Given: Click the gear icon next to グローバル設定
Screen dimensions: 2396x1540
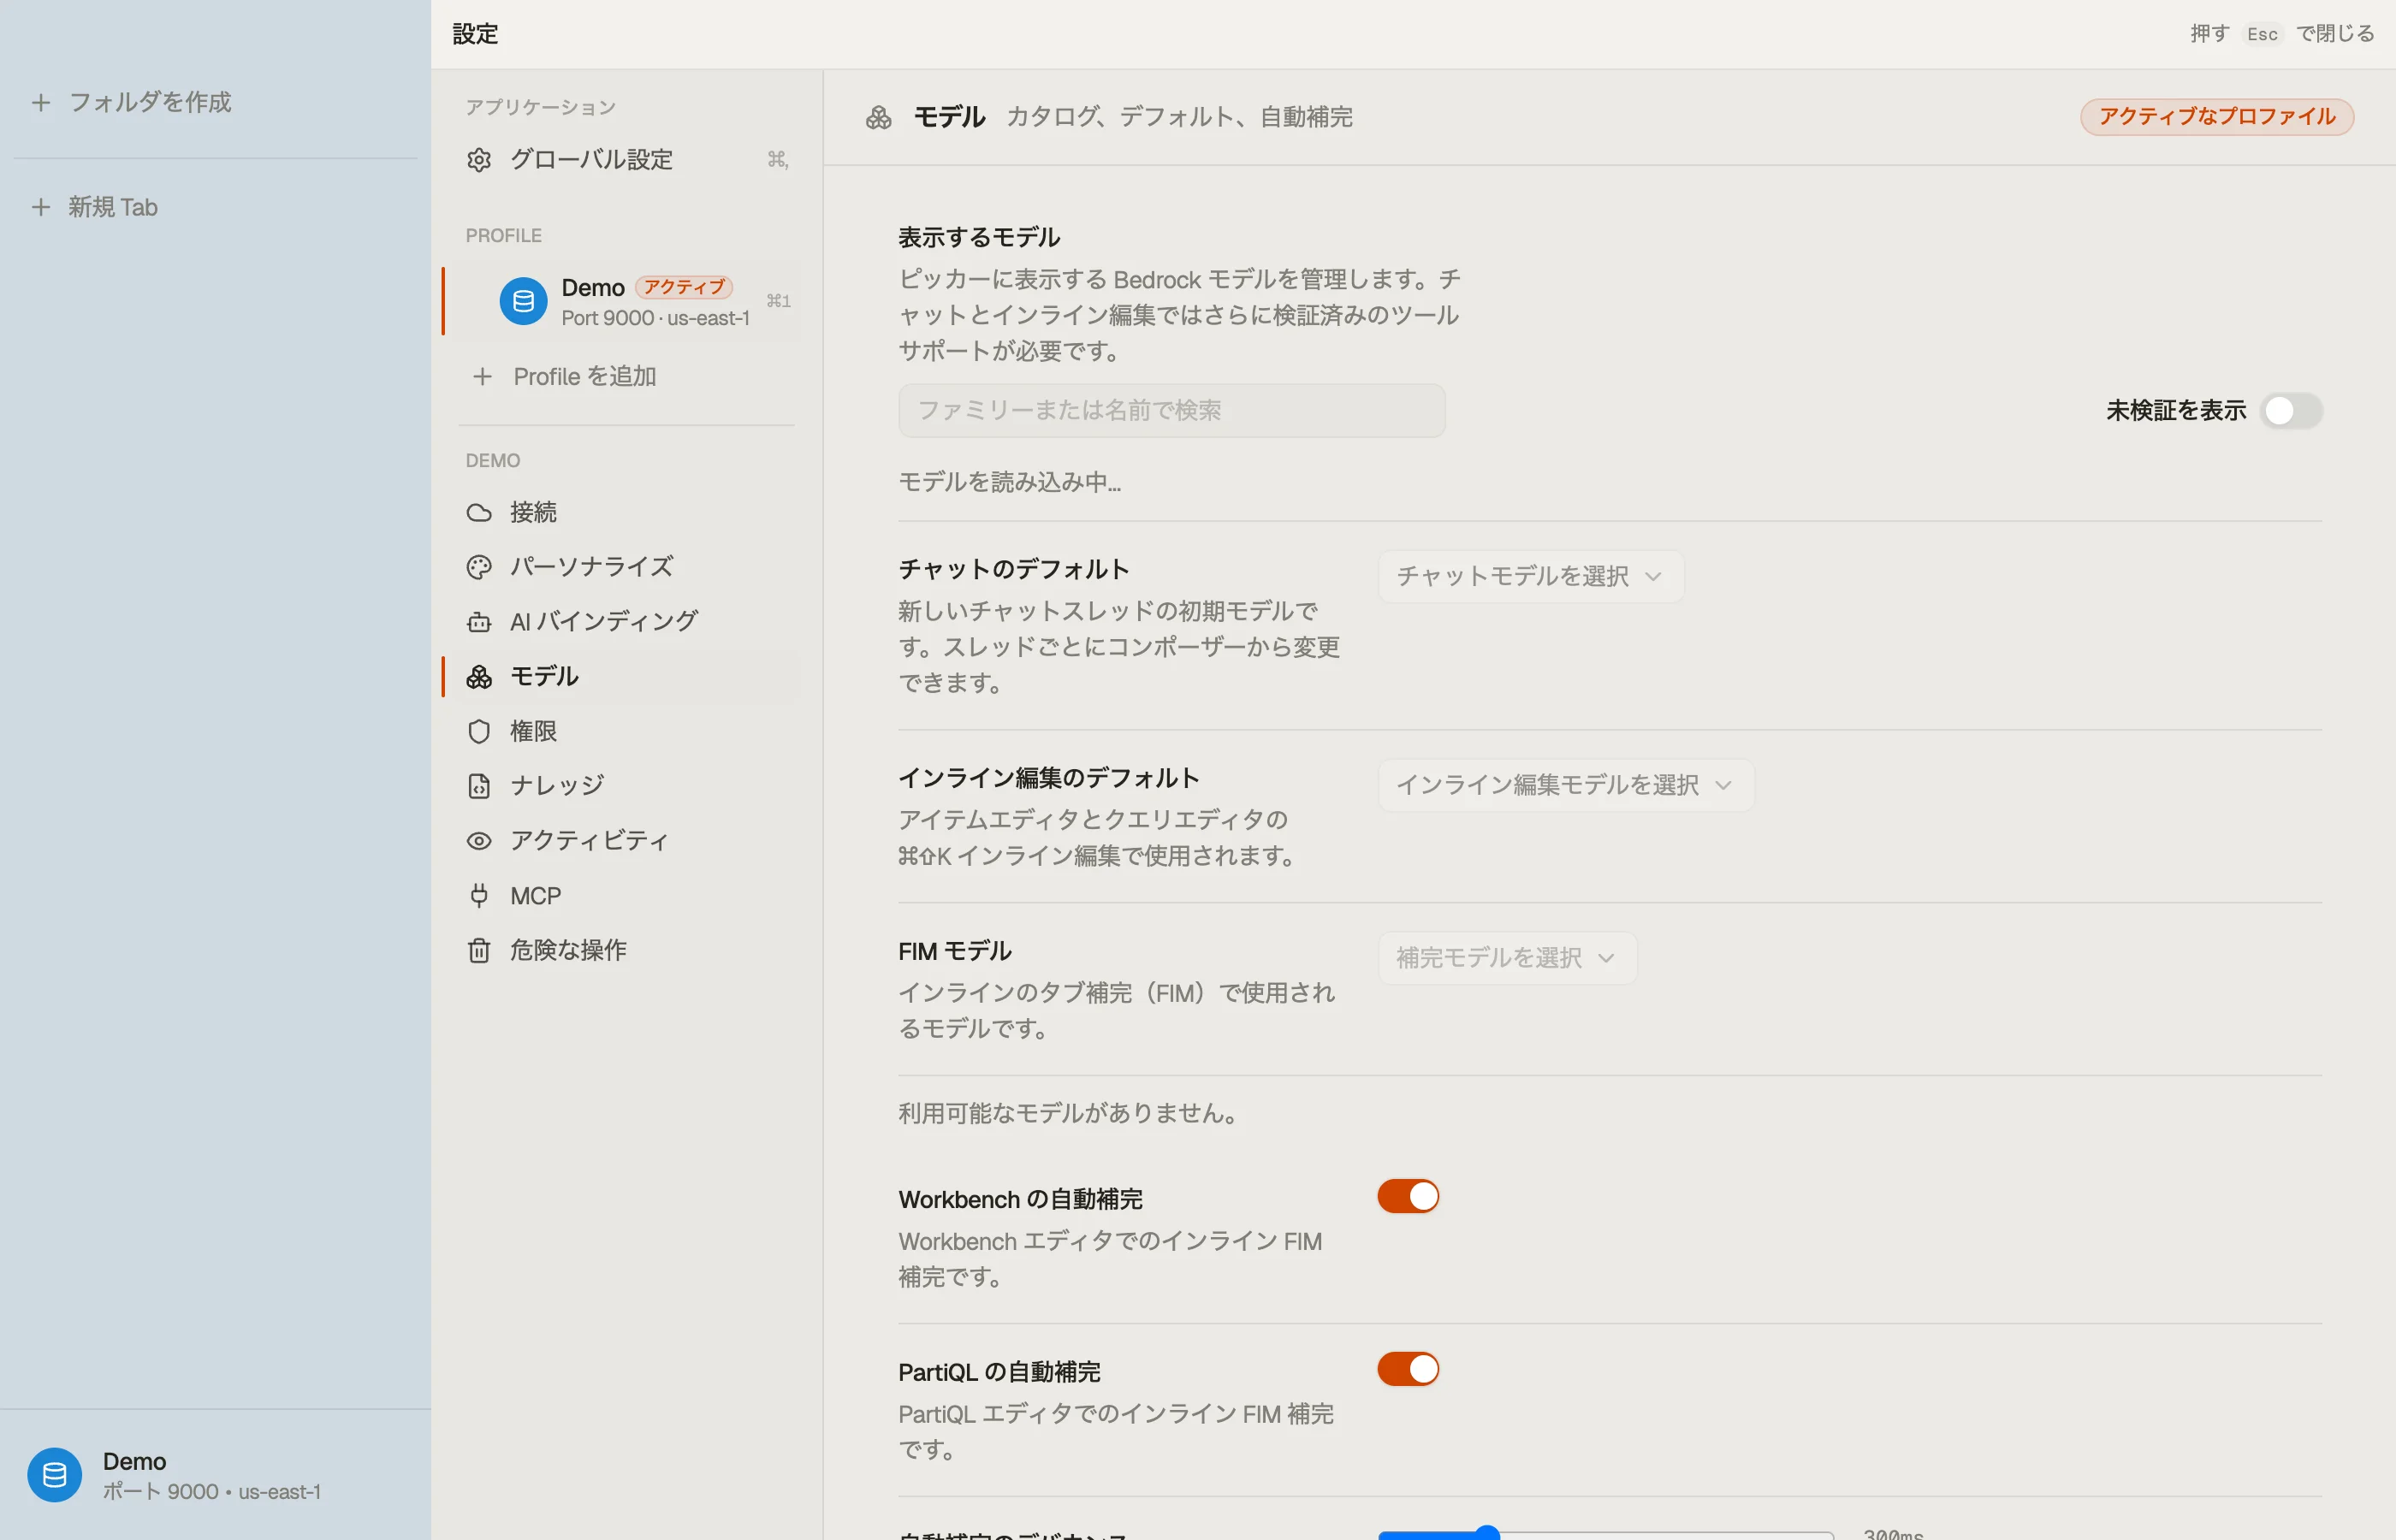Looking at the screenshot, I should pos(479,160).
